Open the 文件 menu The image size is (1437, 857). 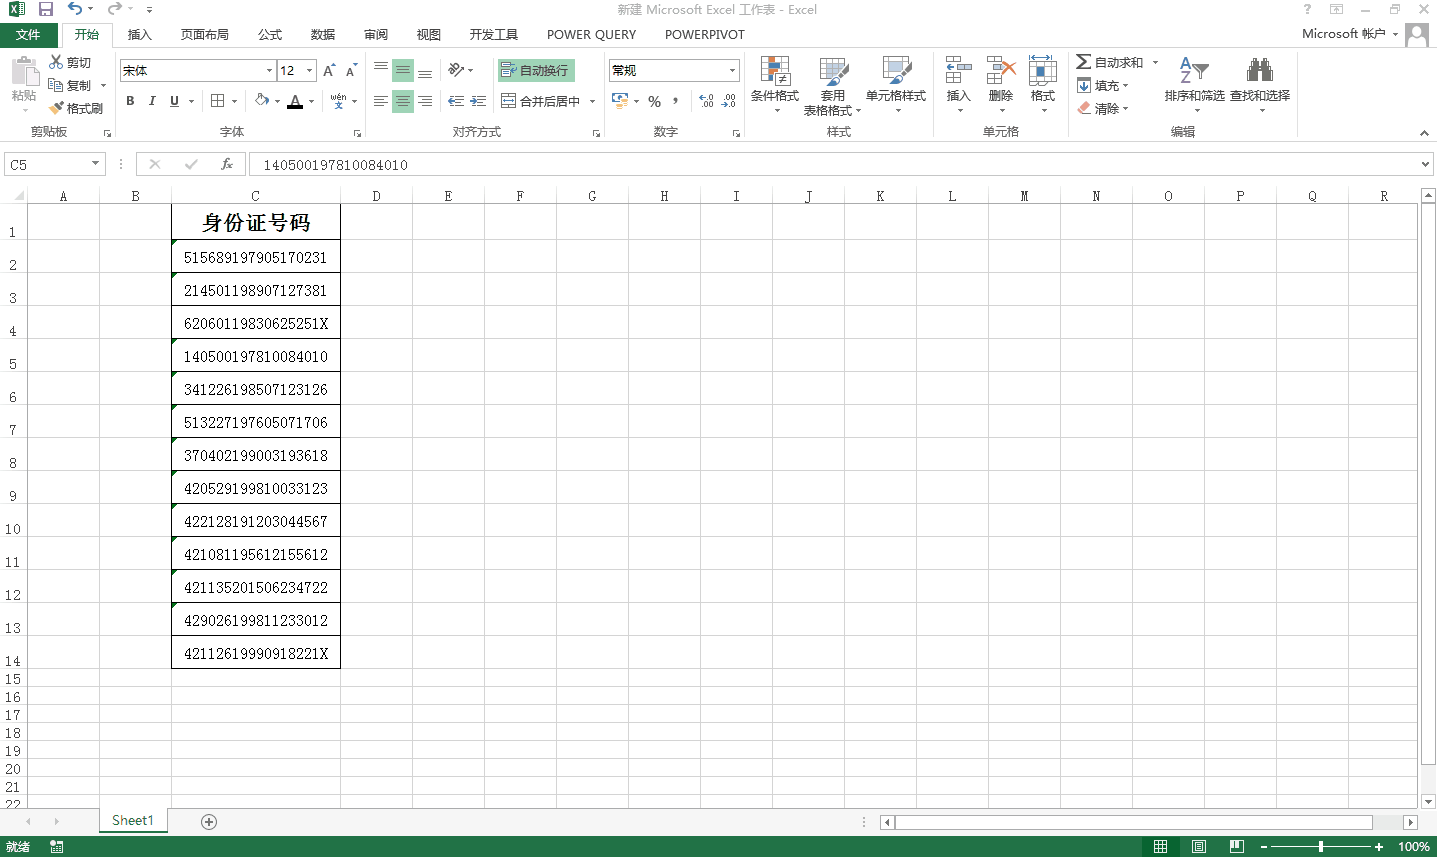click(28, 34)
